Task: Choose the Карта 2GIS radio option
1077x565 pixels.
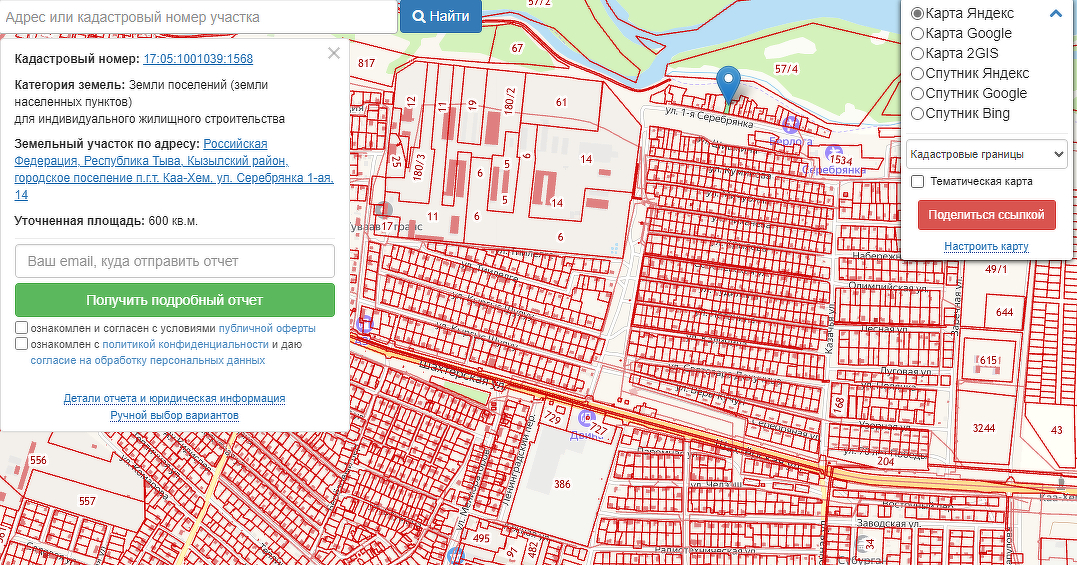Action: 917,53
